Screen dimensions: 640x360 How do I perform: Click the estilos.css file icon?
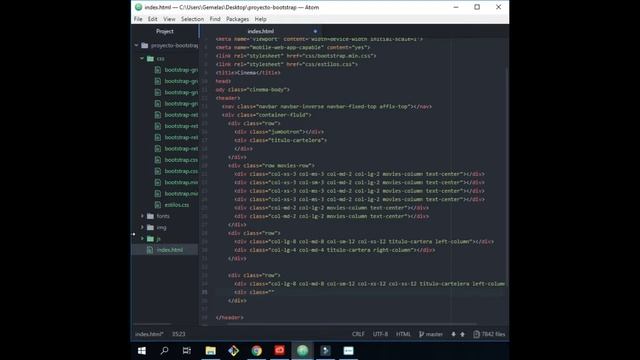click(x=158, y=205)
